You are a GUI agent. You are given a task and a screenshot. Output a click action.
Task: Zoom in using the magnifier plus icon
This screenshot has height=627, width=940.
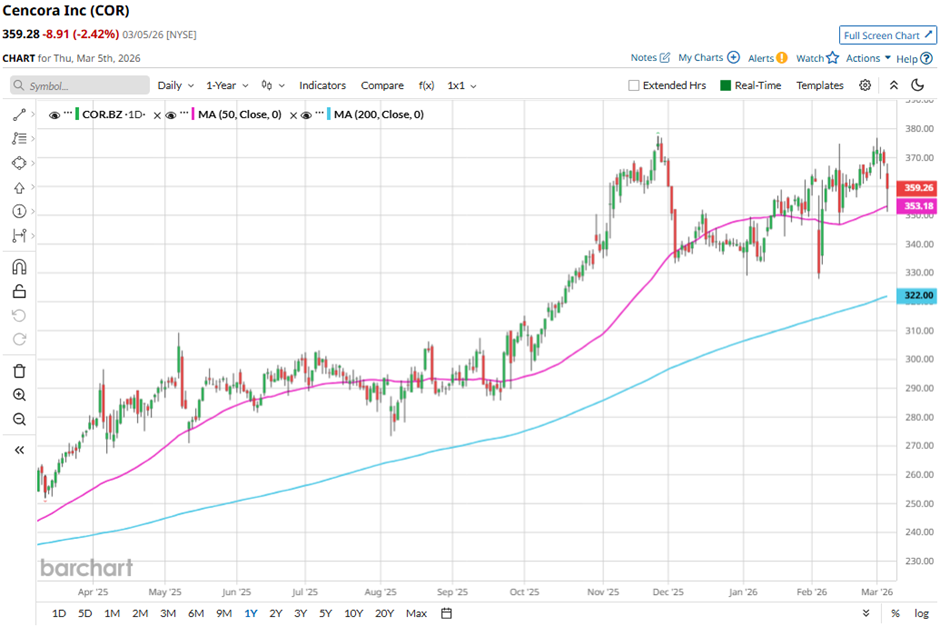click(x=19, y=395)
